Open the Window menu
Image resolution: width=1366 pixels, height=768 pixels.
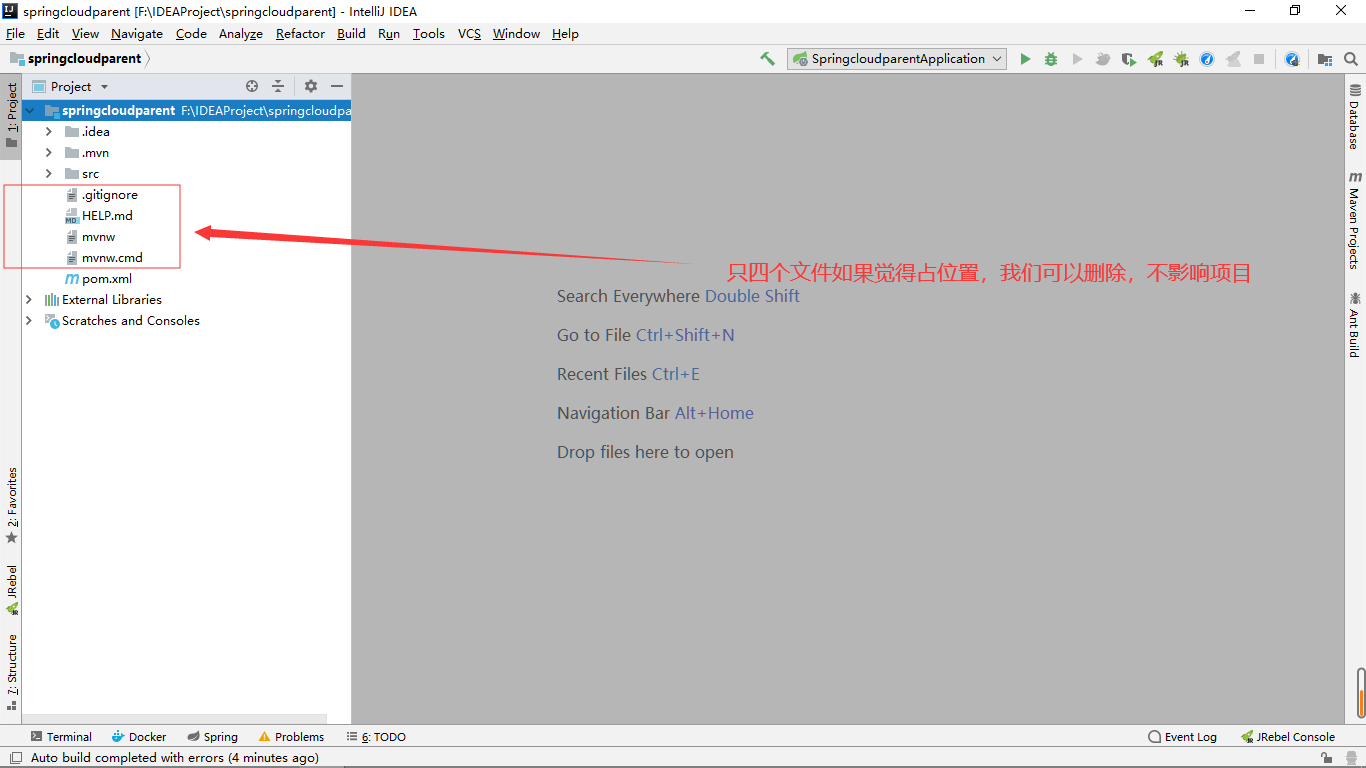516,34
